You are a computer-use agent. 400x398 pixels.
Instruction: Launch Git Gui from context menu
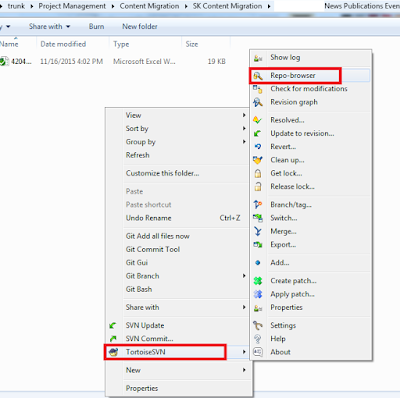tap(137, 263)
